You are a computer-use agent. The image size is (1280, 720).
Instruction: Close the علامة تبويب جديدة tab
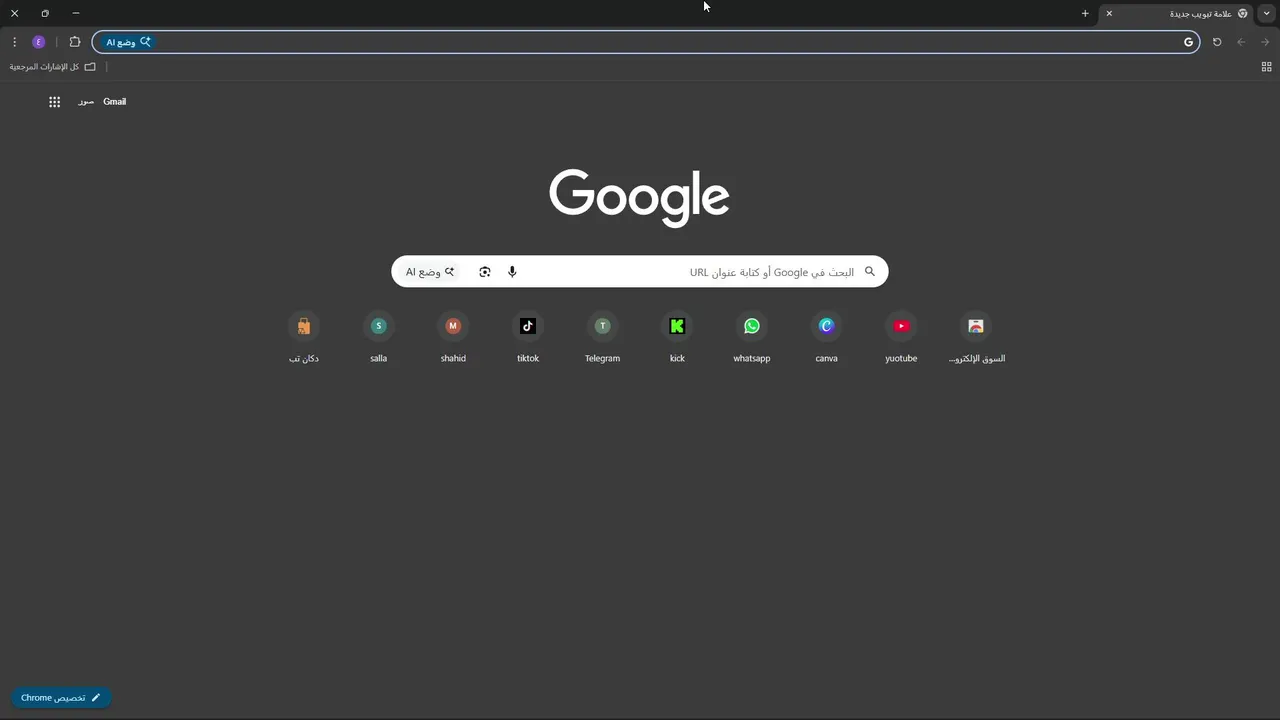point(1109,13)
